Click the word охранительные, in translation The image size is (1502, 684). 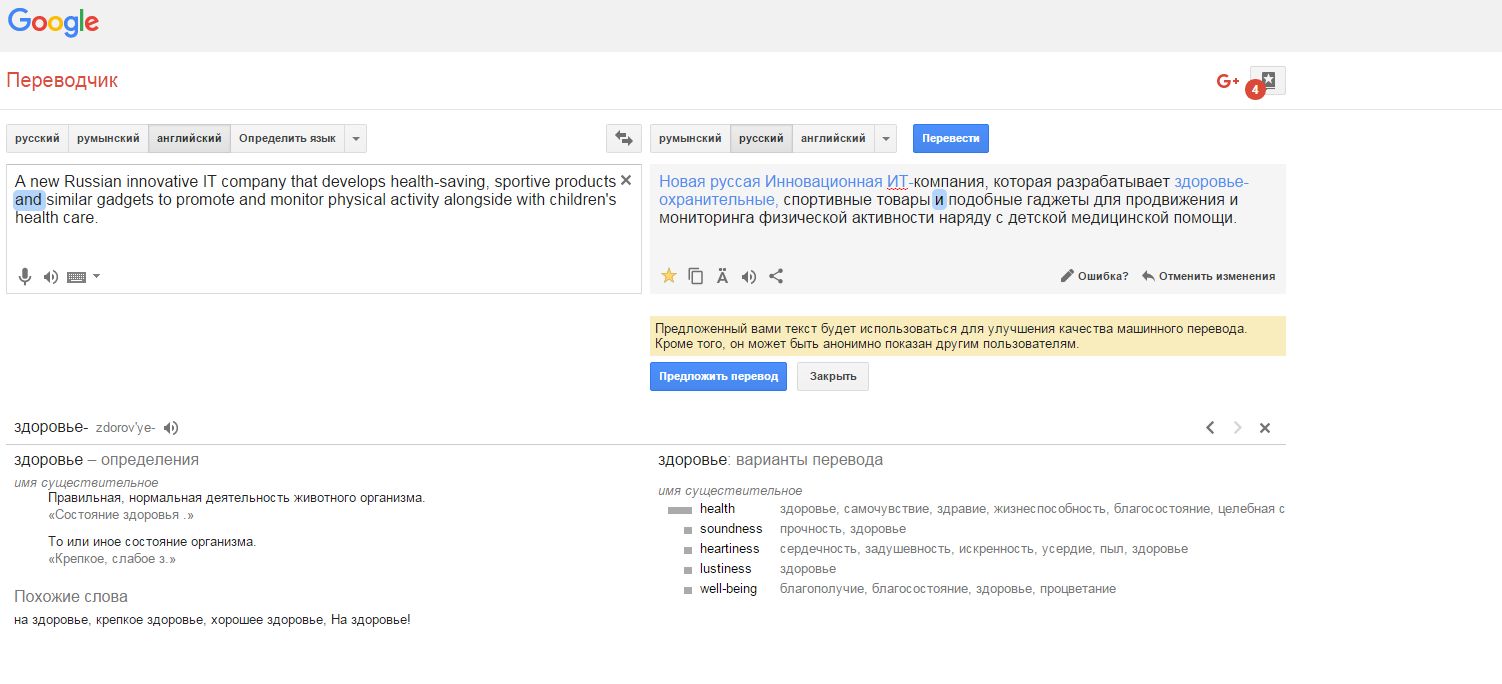tap(718, 200)
